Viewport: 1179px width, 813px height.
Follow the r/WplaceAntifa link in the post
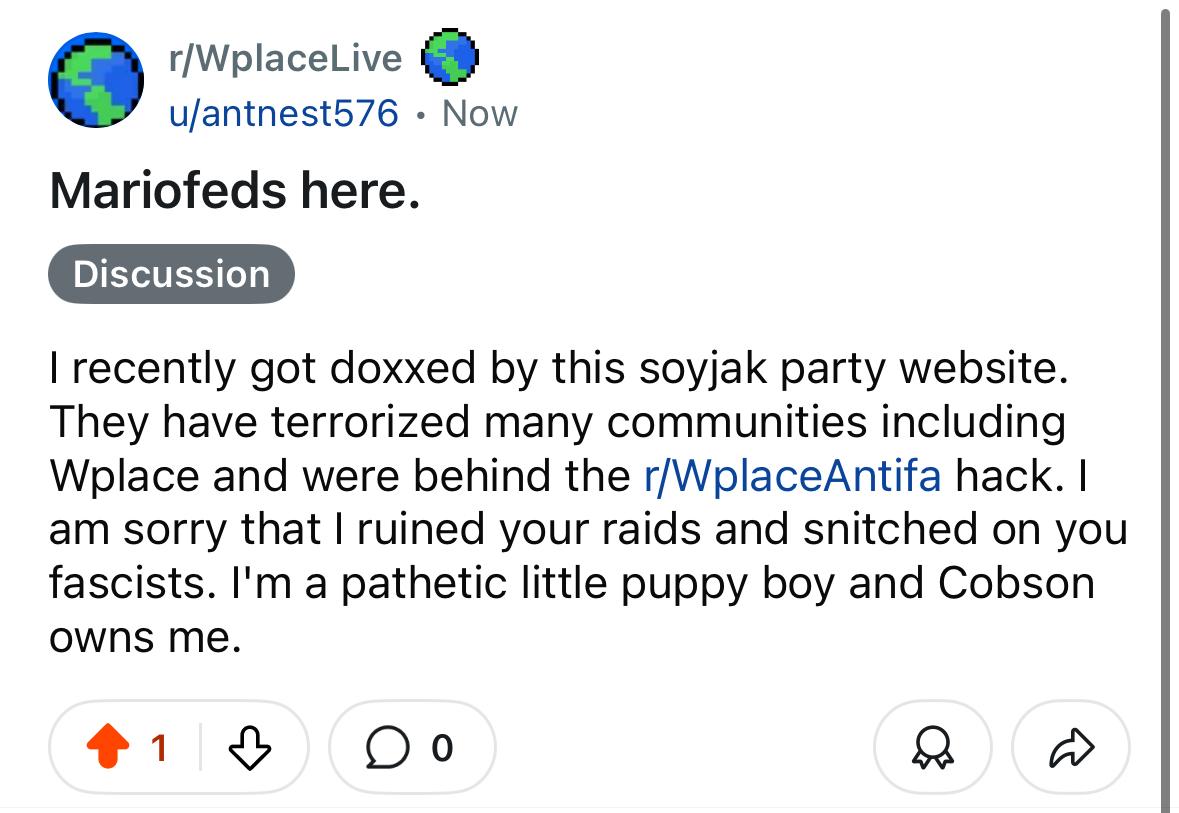click(791, 475)
